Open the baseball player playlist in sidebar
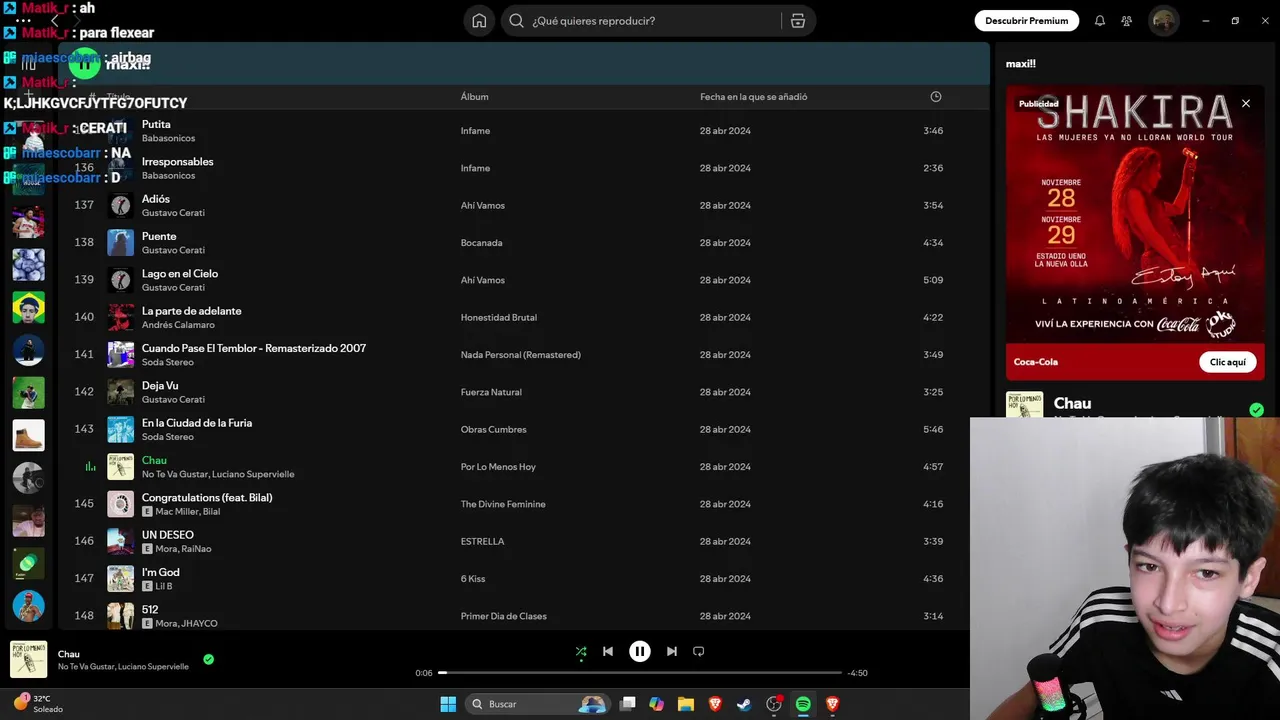Screen dimensions: 1280x720 tap(28, 222)
